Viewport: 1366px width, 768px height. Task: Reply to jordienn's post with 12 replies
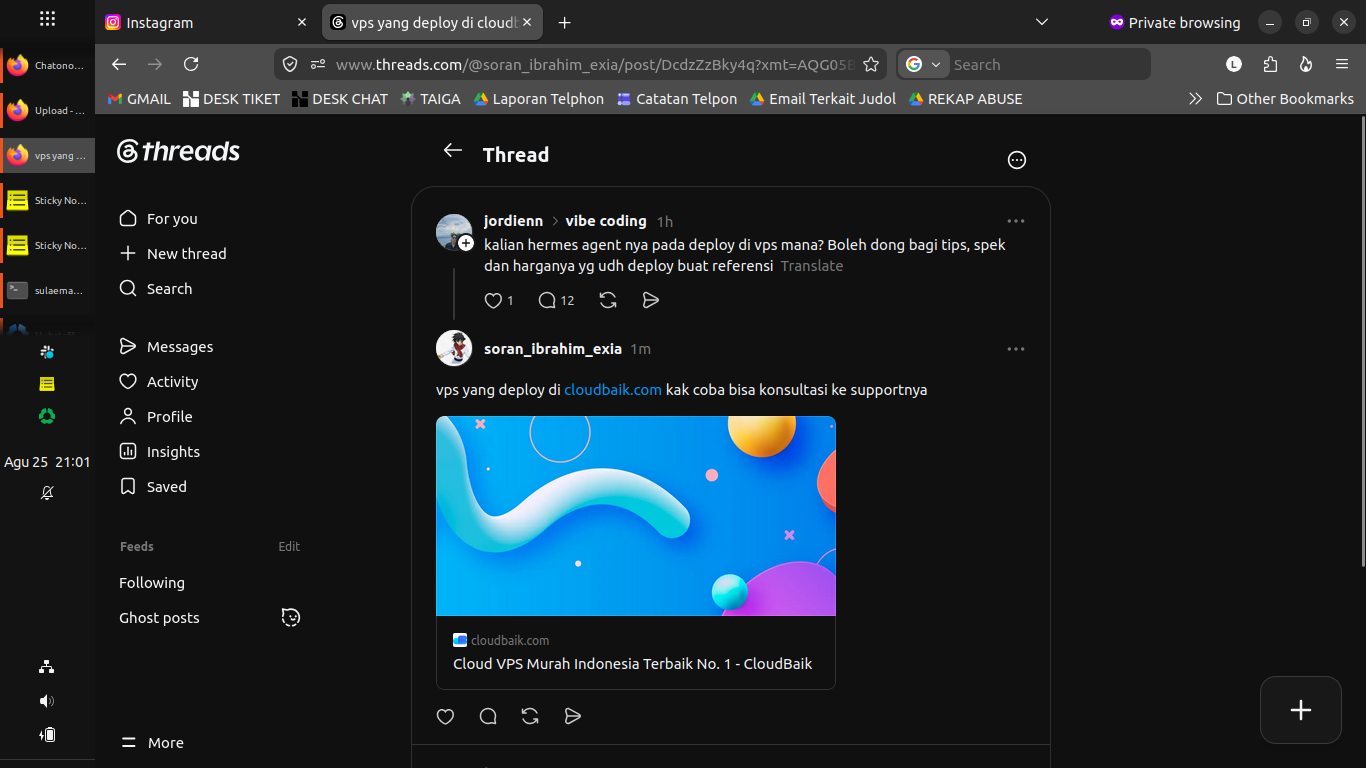click(556, 300)
